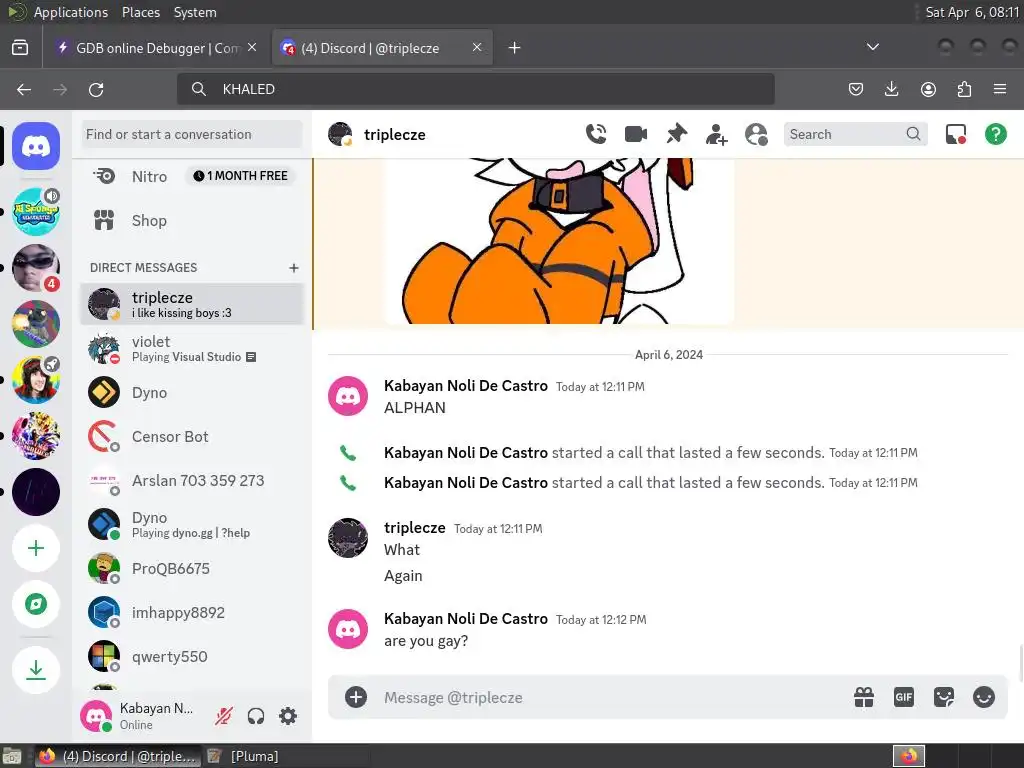Screen dimensions: 1024x768
Task: Open Firefox account menu
Action: [x=928, y=89]
